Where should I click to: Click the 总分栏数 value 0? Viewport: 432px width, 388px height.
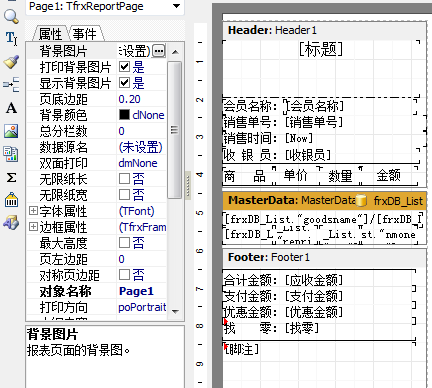click(x=122, y=131)
